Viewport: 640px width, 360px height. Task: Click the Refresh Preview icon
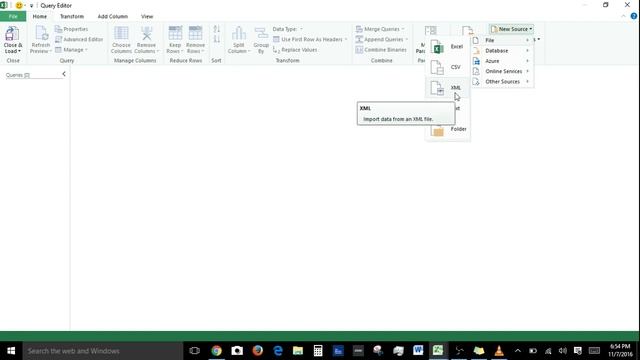(x=41, y=33)
